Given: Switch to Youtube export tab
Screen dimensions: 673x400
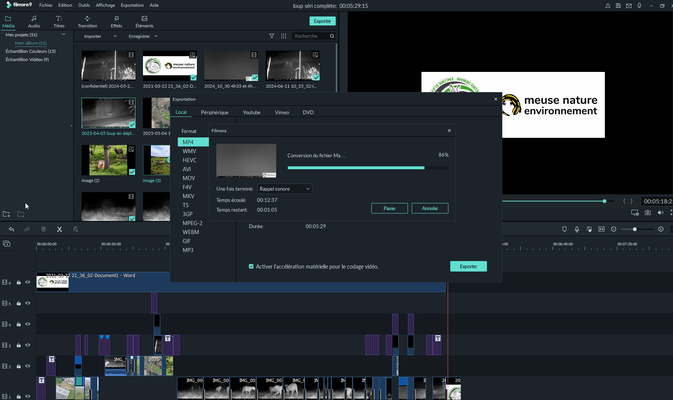Looking at the screenshot, I should (x=252, y=112).
